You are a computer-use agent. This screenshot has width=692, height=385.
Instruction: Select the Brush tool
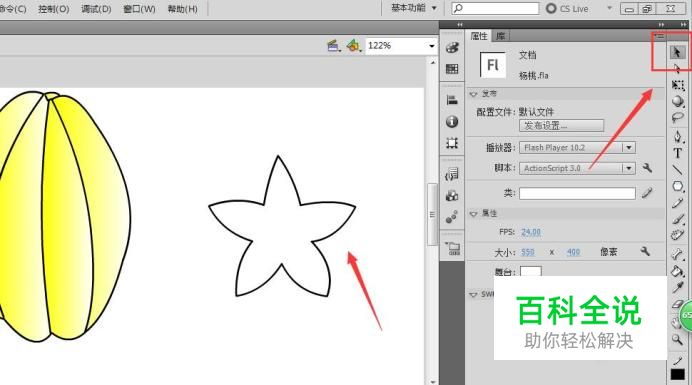point(677,219)
